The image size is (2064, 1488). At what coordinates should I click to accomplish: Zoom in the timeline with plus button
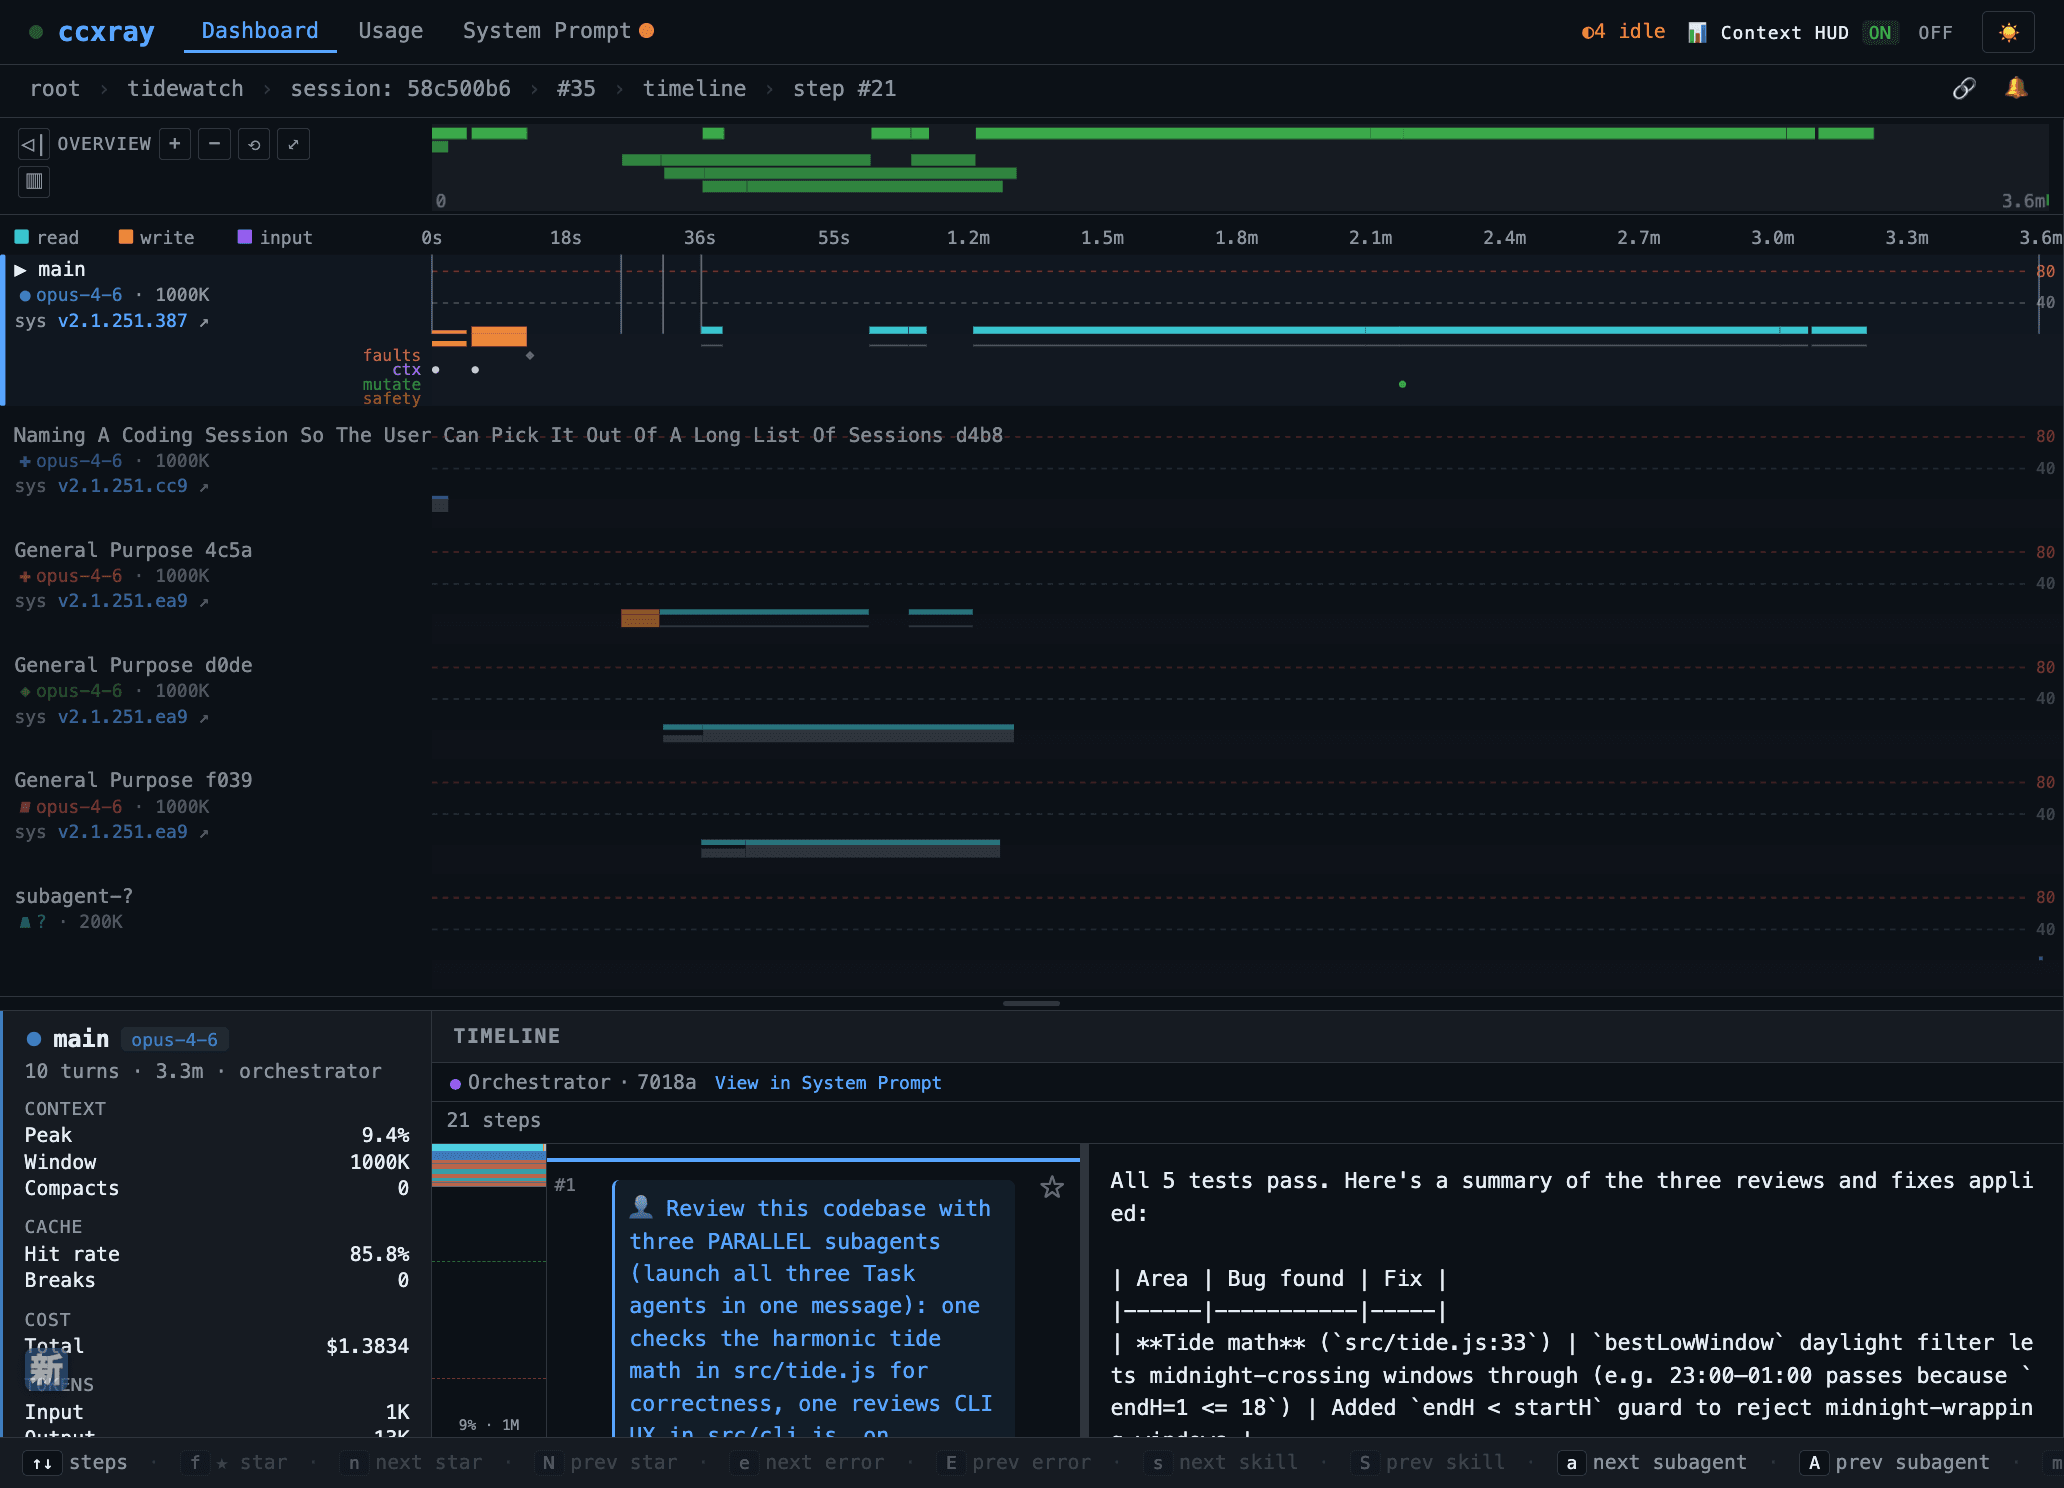[x=174, y=144]
